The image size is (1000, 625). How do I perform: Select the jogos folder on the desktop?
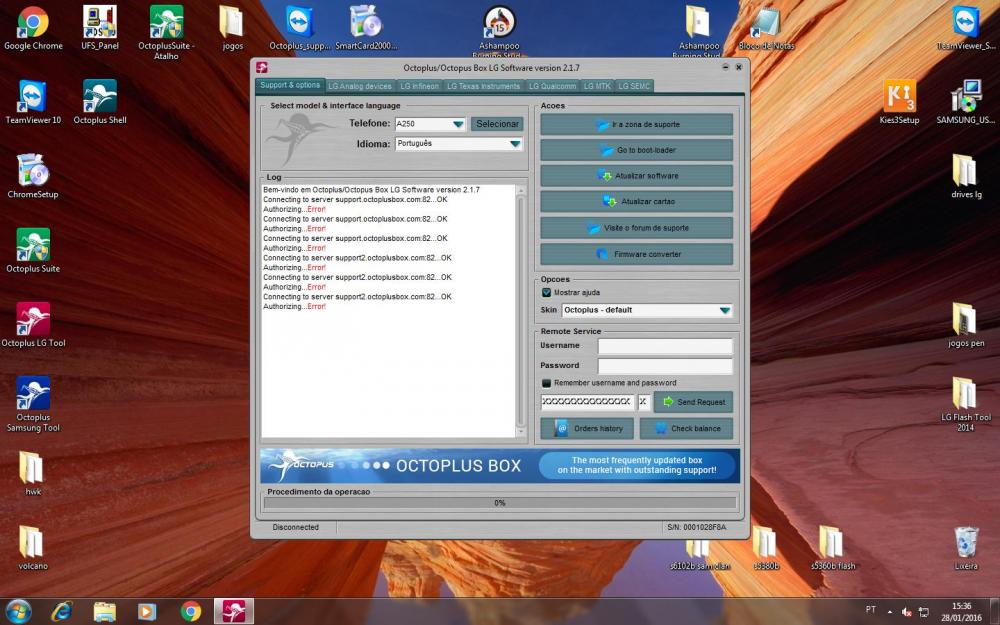pos(232,28)
